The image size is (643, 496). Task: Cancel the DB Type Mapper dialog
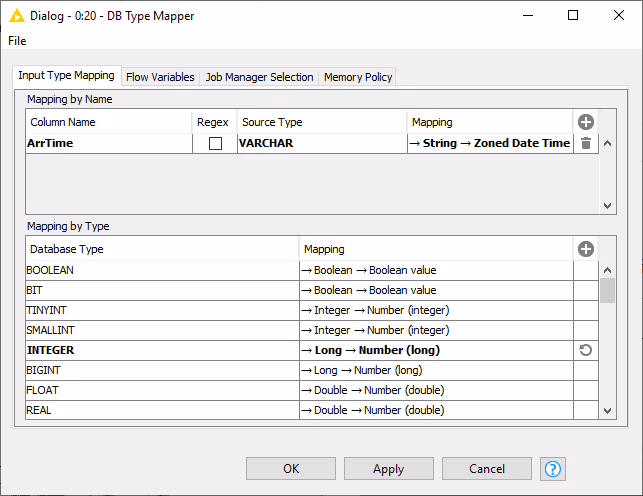(x=487, y=469)
